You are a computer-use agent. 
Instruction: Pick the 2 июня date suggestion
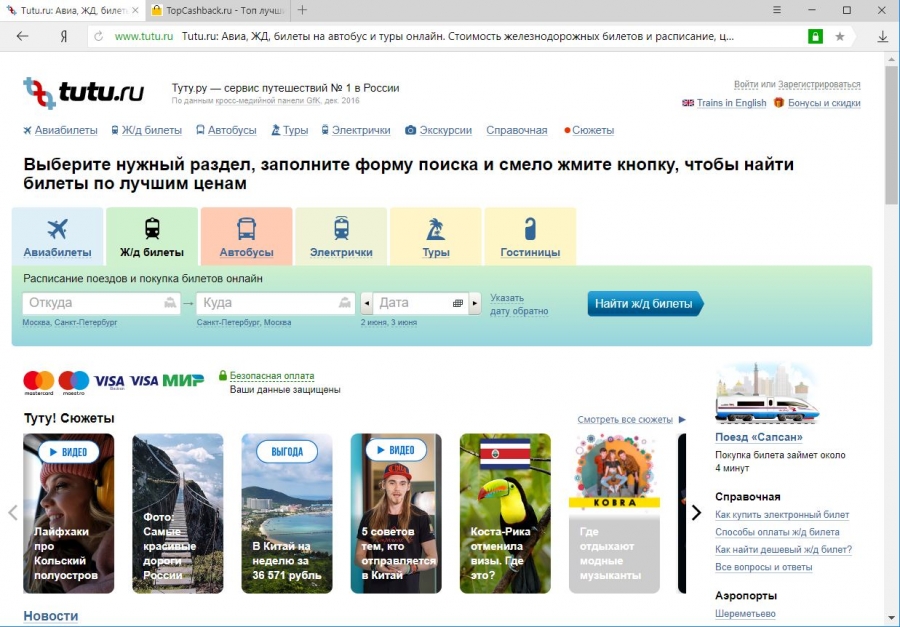pyautogui.click(x=373, y=323)
